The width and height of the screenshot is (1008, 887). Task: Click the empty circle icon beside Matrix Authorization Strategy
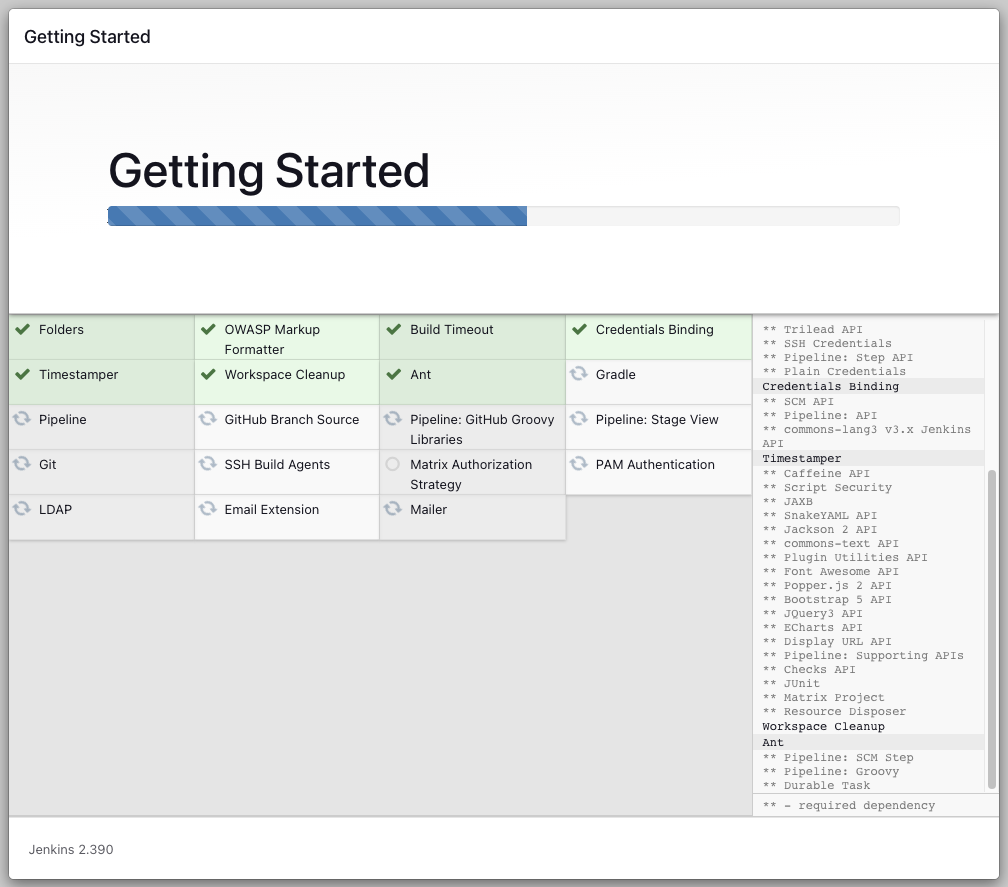(x=393, y=464)
